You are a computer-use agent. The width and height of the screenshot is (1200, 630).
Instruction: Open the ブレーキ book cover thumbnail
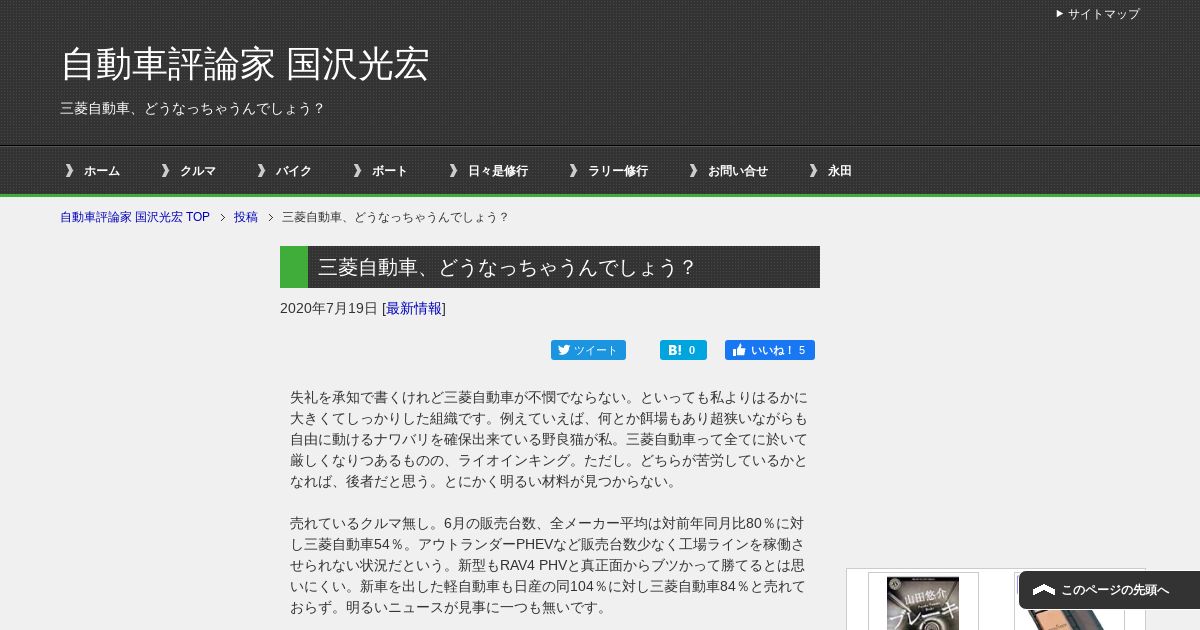[923, 603]
